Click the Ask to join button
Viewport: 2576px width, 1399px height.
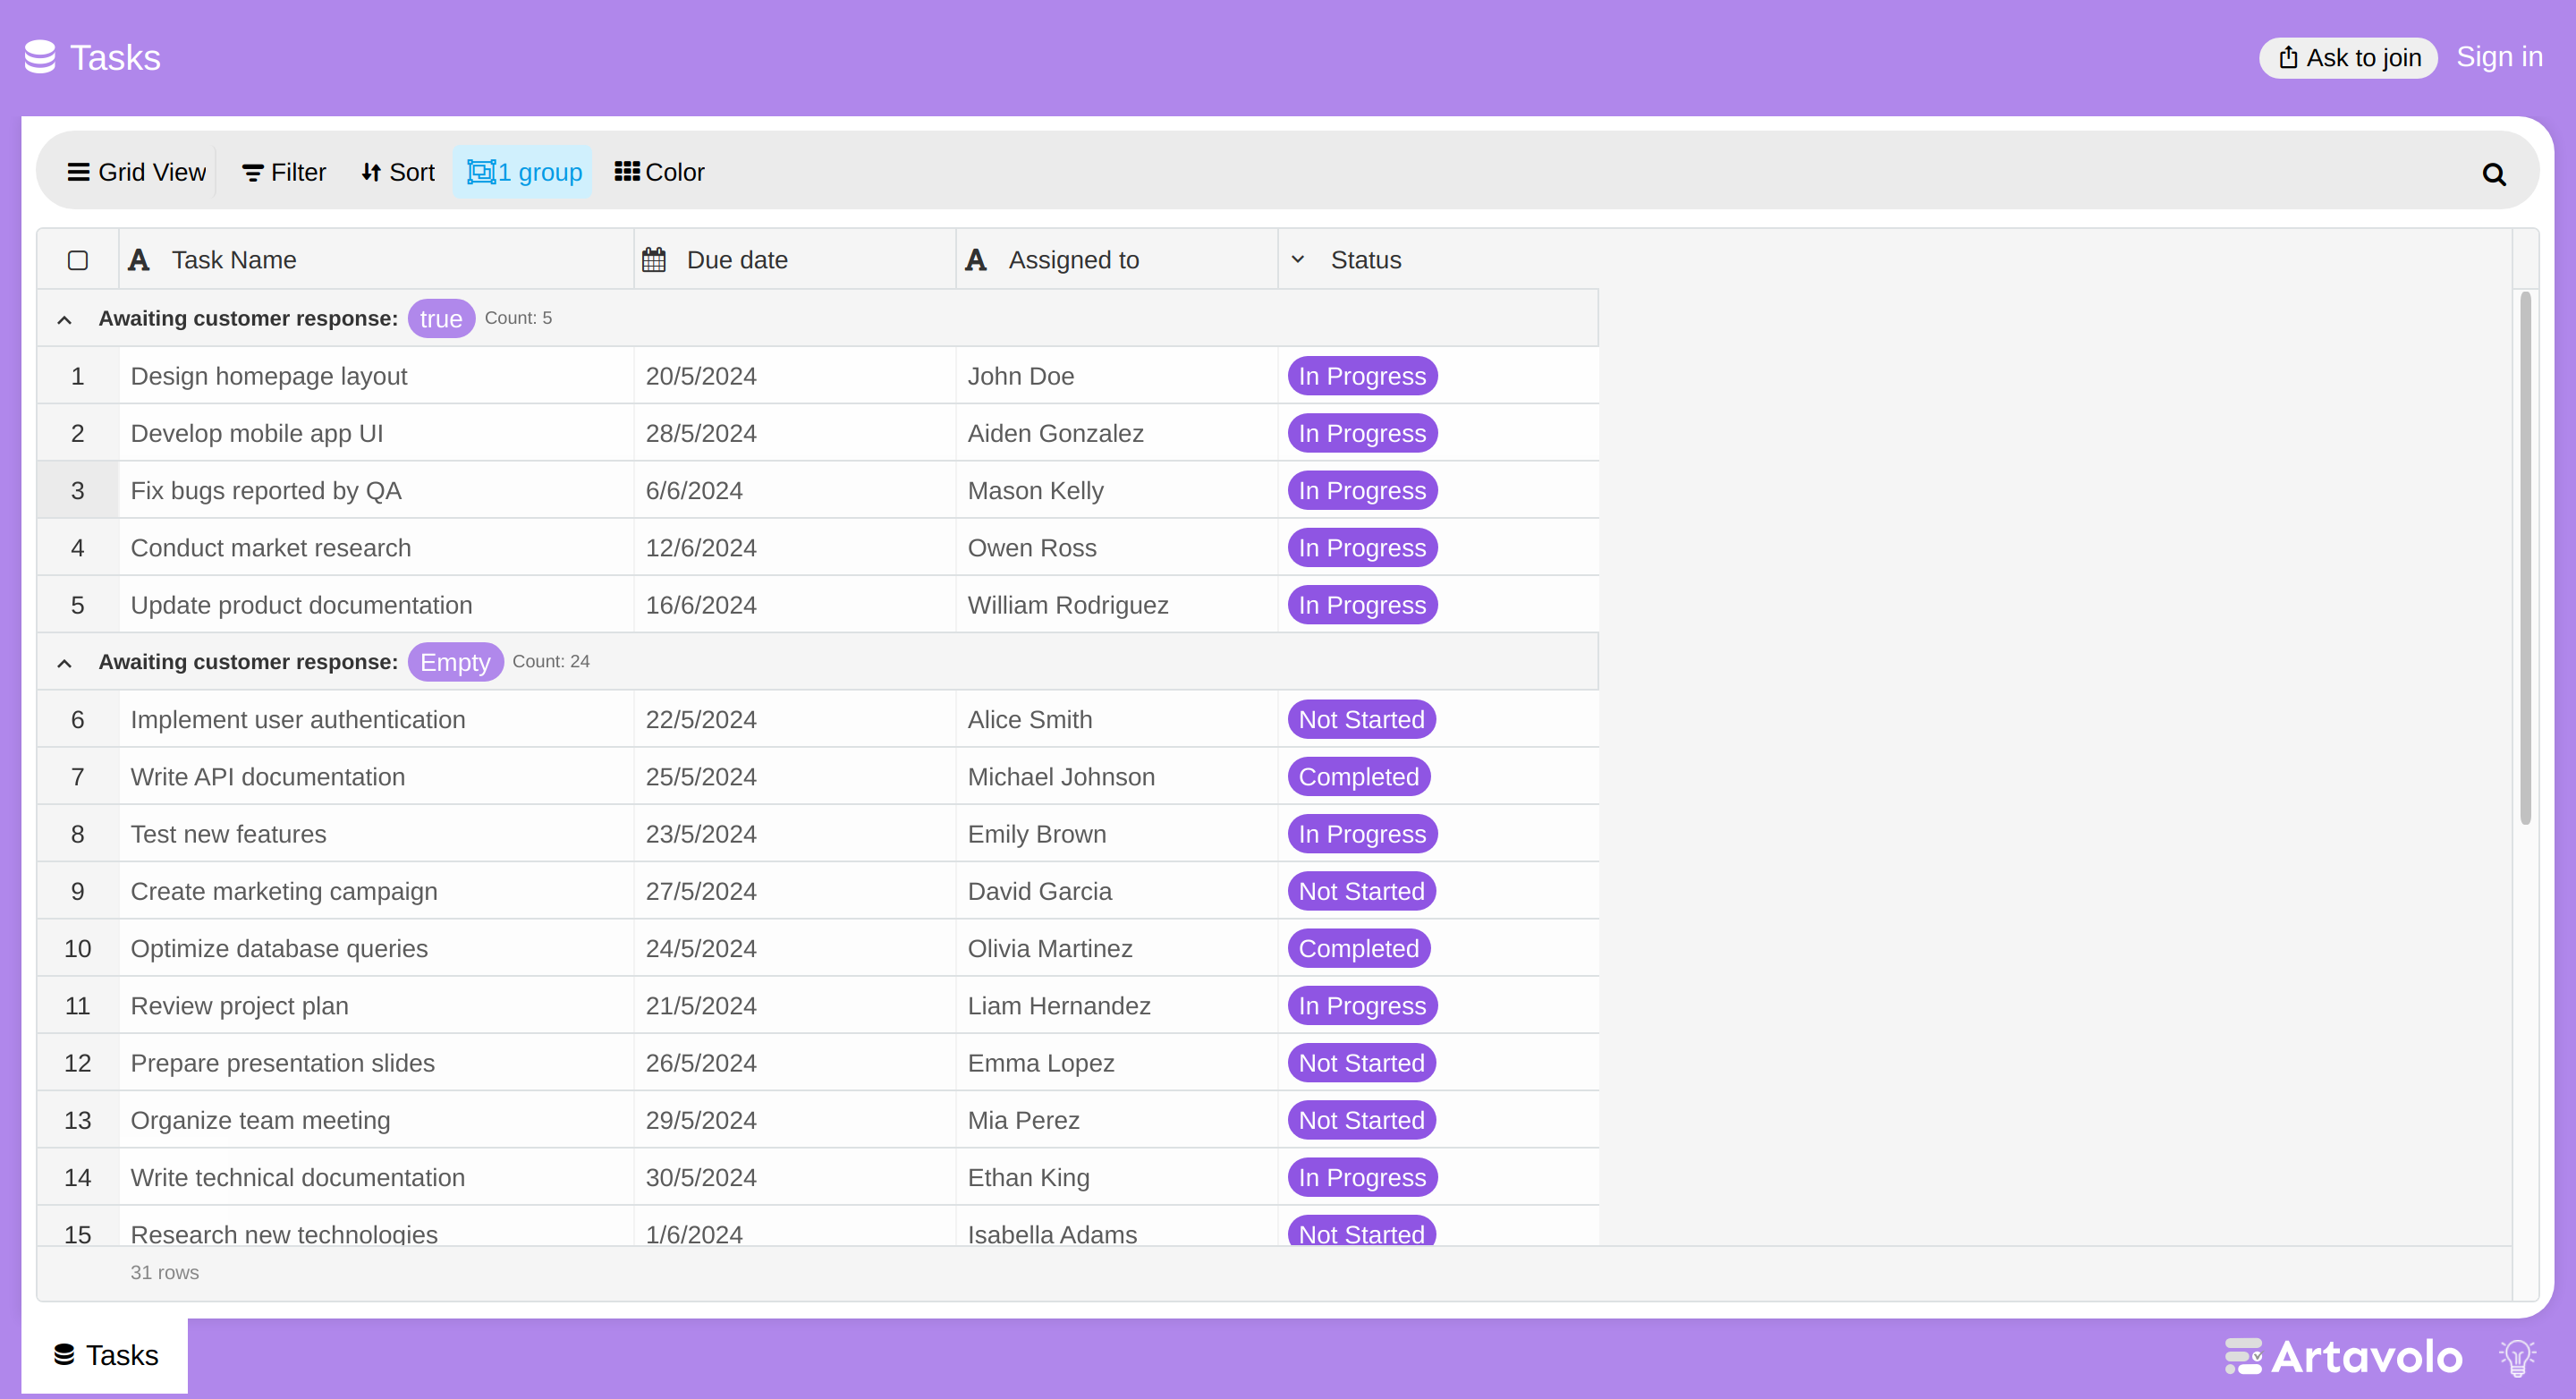[x=2348, y=57]
